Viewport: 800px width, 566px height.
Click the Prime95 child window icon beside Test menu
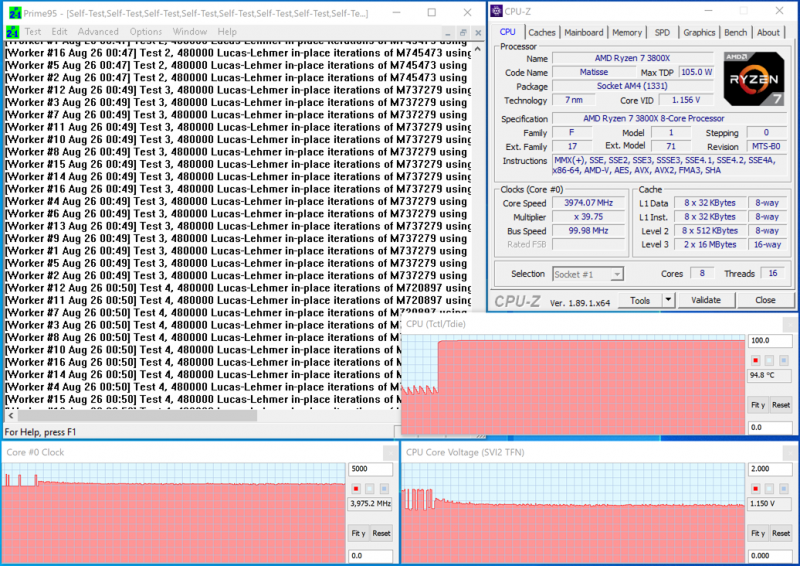pyautogui.click(x=12, y=32)
